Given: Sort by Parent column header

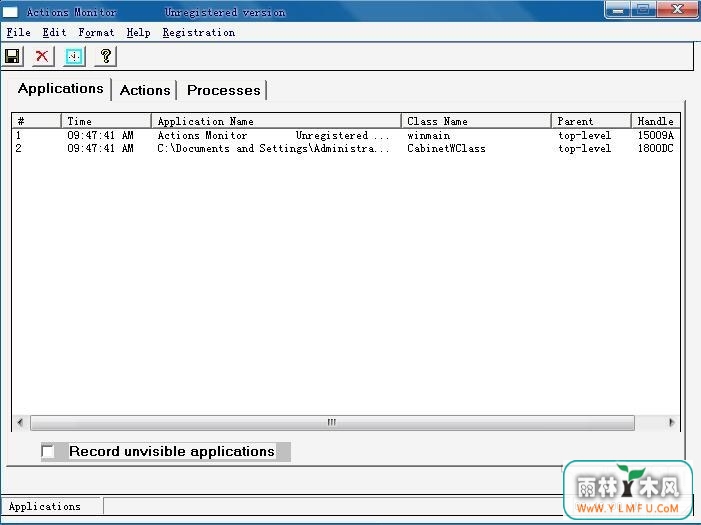Looking at the screenshot, I should tap(591, 121).
